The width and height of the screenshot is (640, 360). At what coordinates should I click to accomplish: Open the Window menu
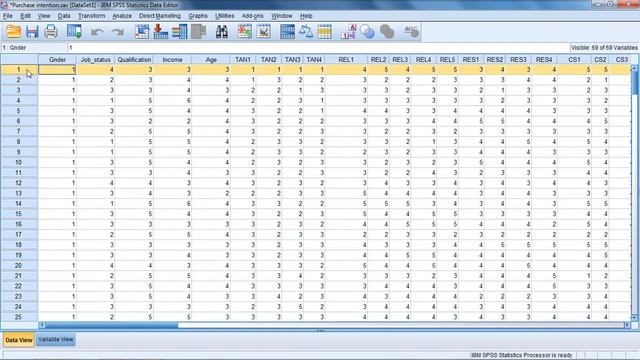pos(282,16)
